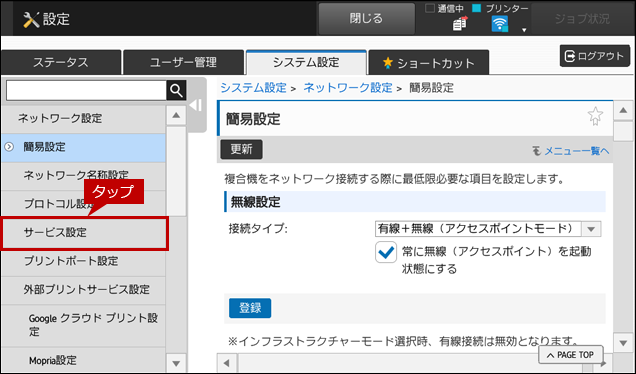Select システム設定 tab
The height and width of the screenshot is (374, 636).
pyautogui.click(x=306, y=62)
